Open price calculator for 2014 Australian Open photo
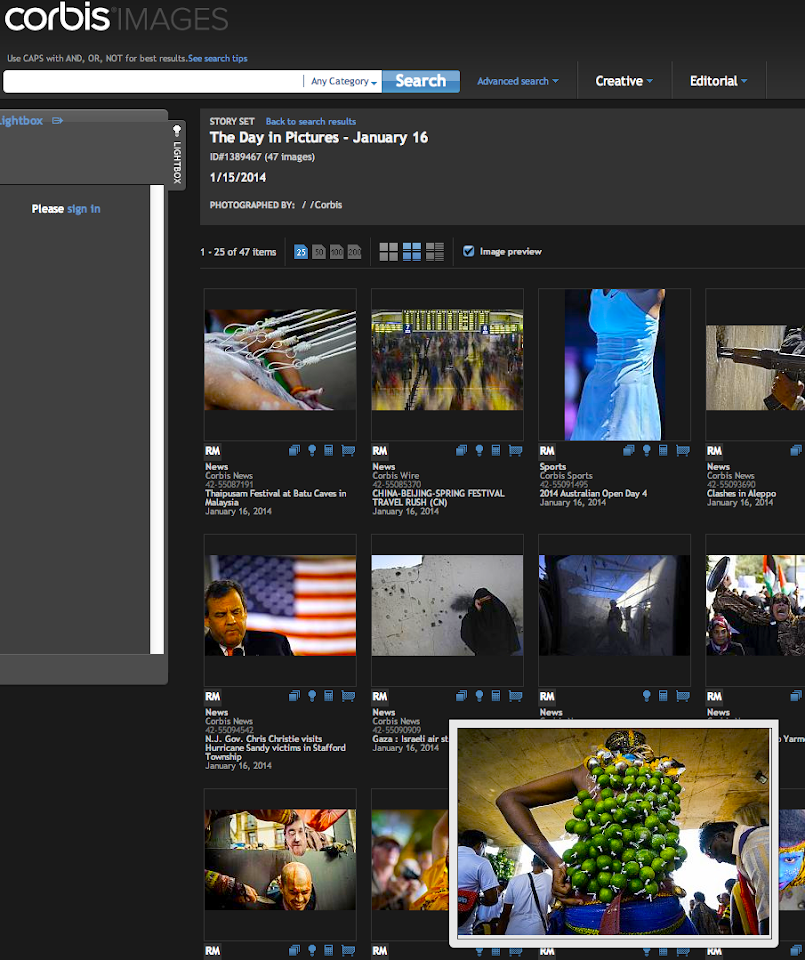 click(x=663, y=451)
